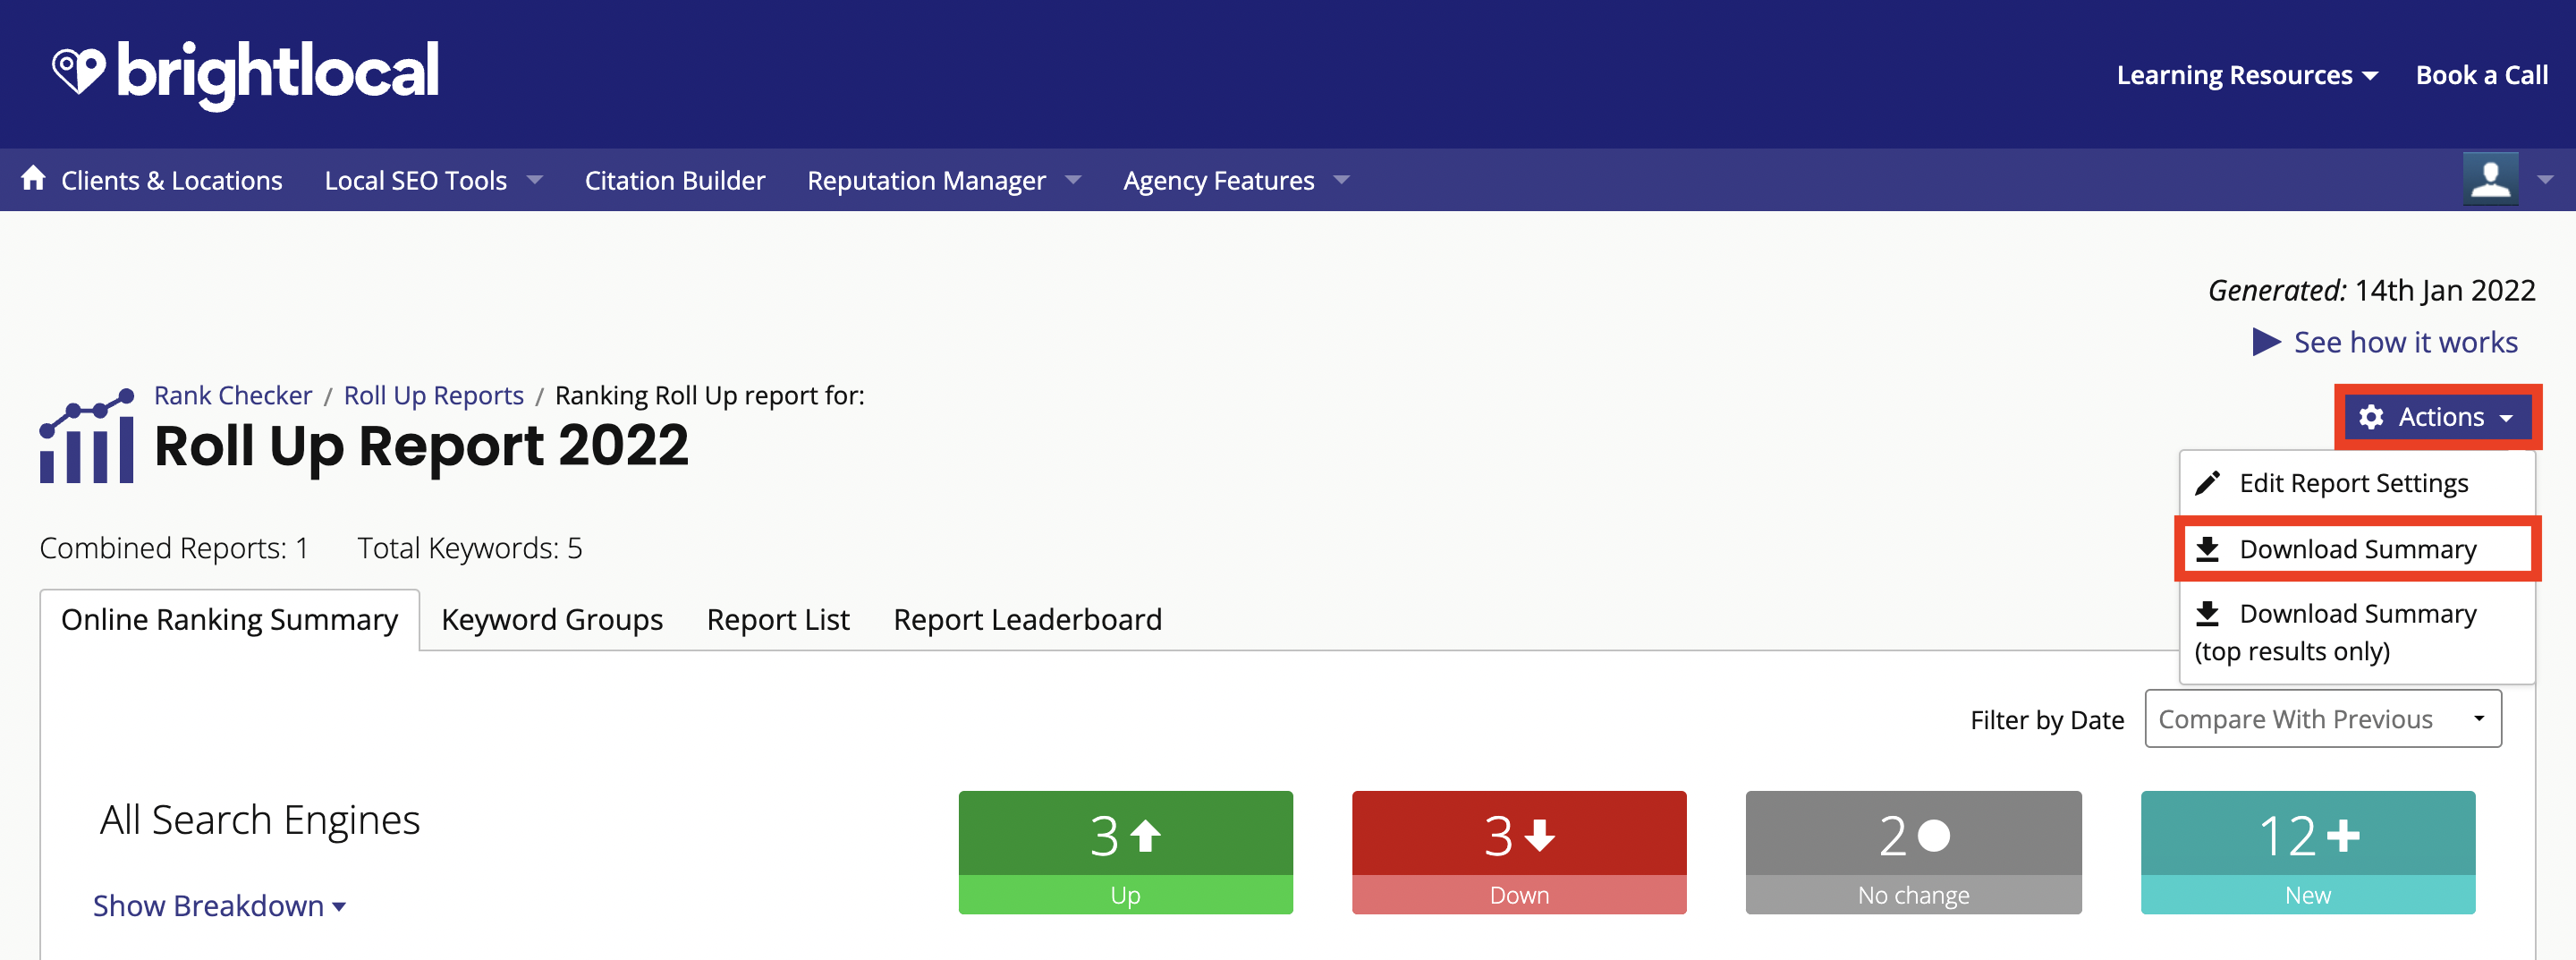Select Edit Report Settings from Actions menu
This screenshot has height=960, width=2576.
click(x=2357, y=484)
